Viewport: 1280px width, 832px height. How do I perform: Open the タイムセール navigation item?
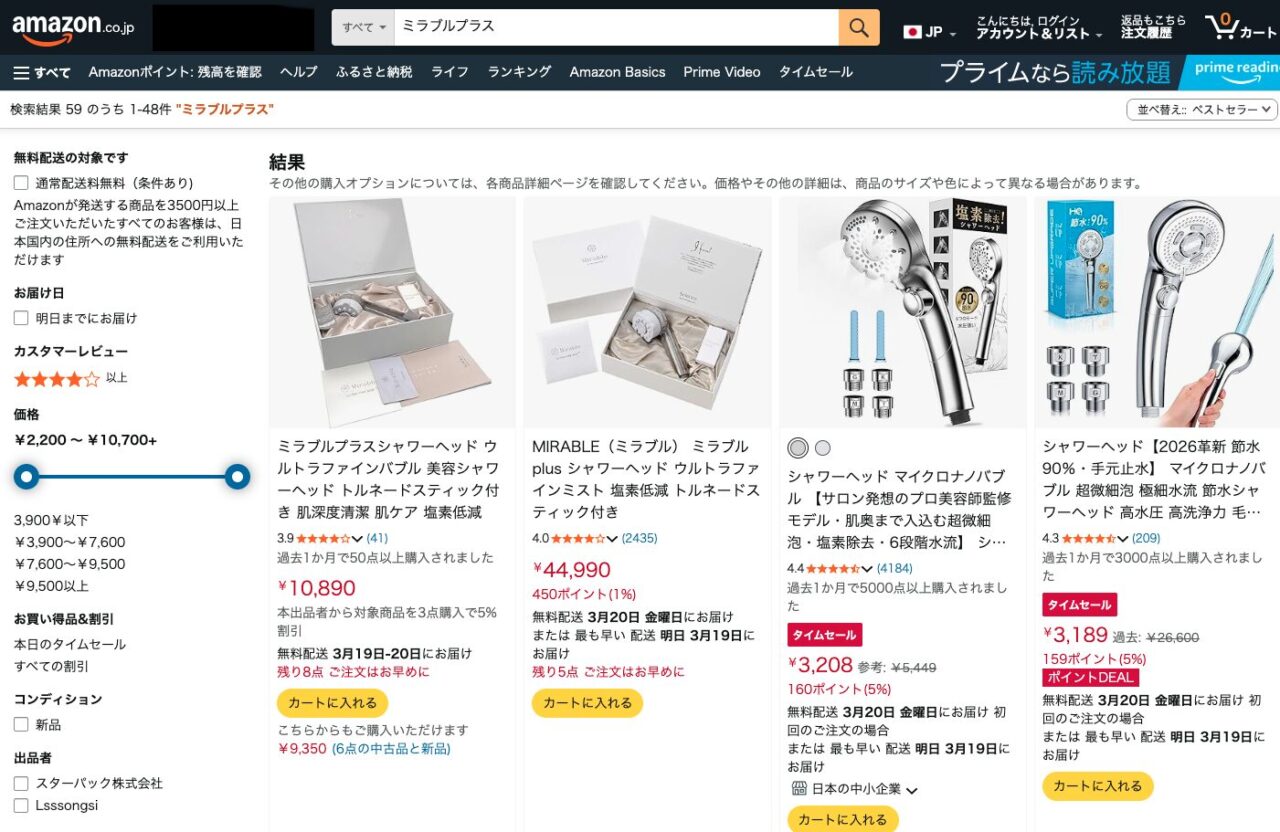[x=816, y=72]
